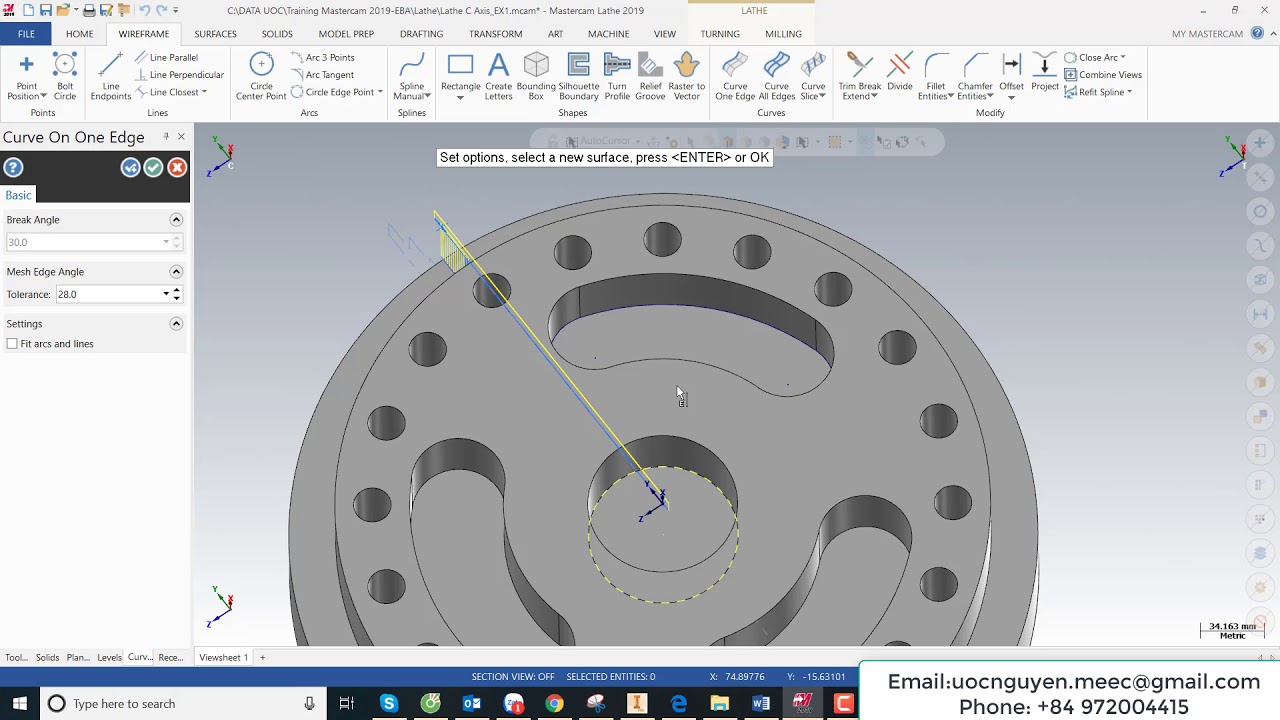The height and width of the screenshot is (720, 1280).
Task: Choose the Relief Groove tool
Action: (650, 77)
